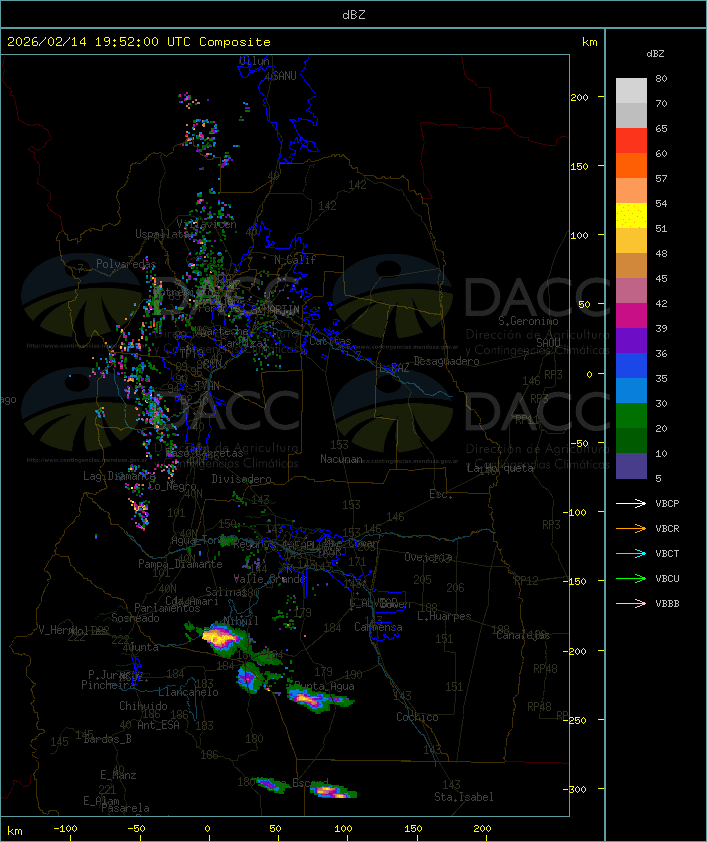Click the dBZ heading above the color scale
707x842 pixels.
click(655, 54)
